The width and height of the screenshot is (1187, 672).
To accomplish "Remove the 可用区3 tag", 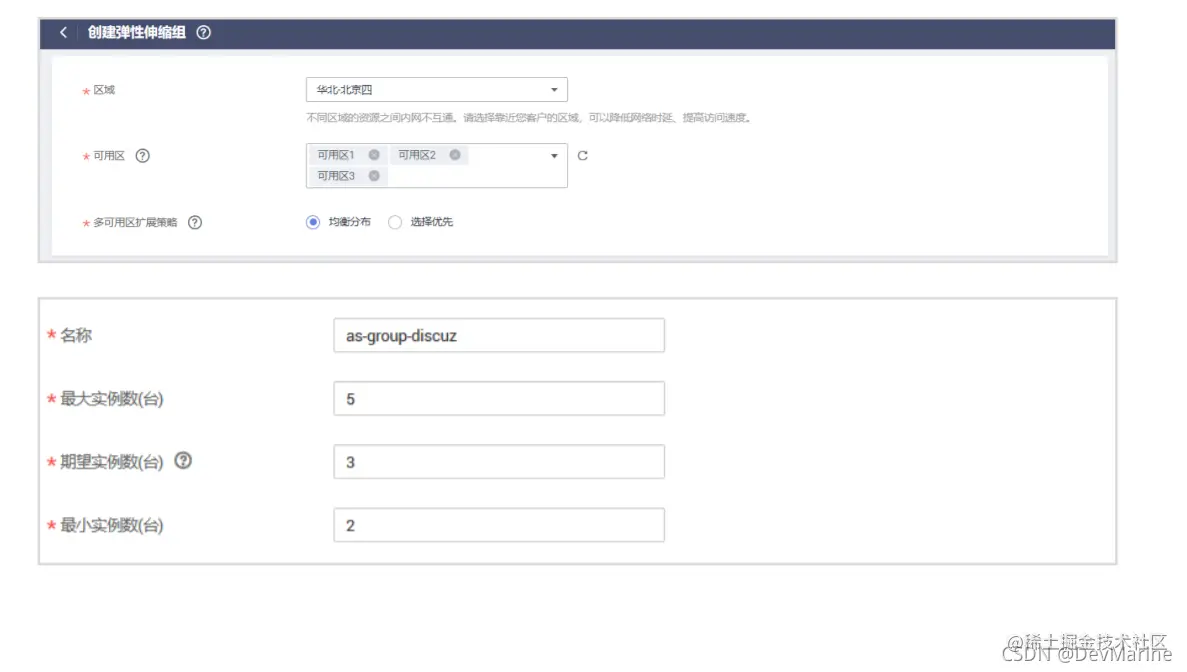I will coord(374,176).
